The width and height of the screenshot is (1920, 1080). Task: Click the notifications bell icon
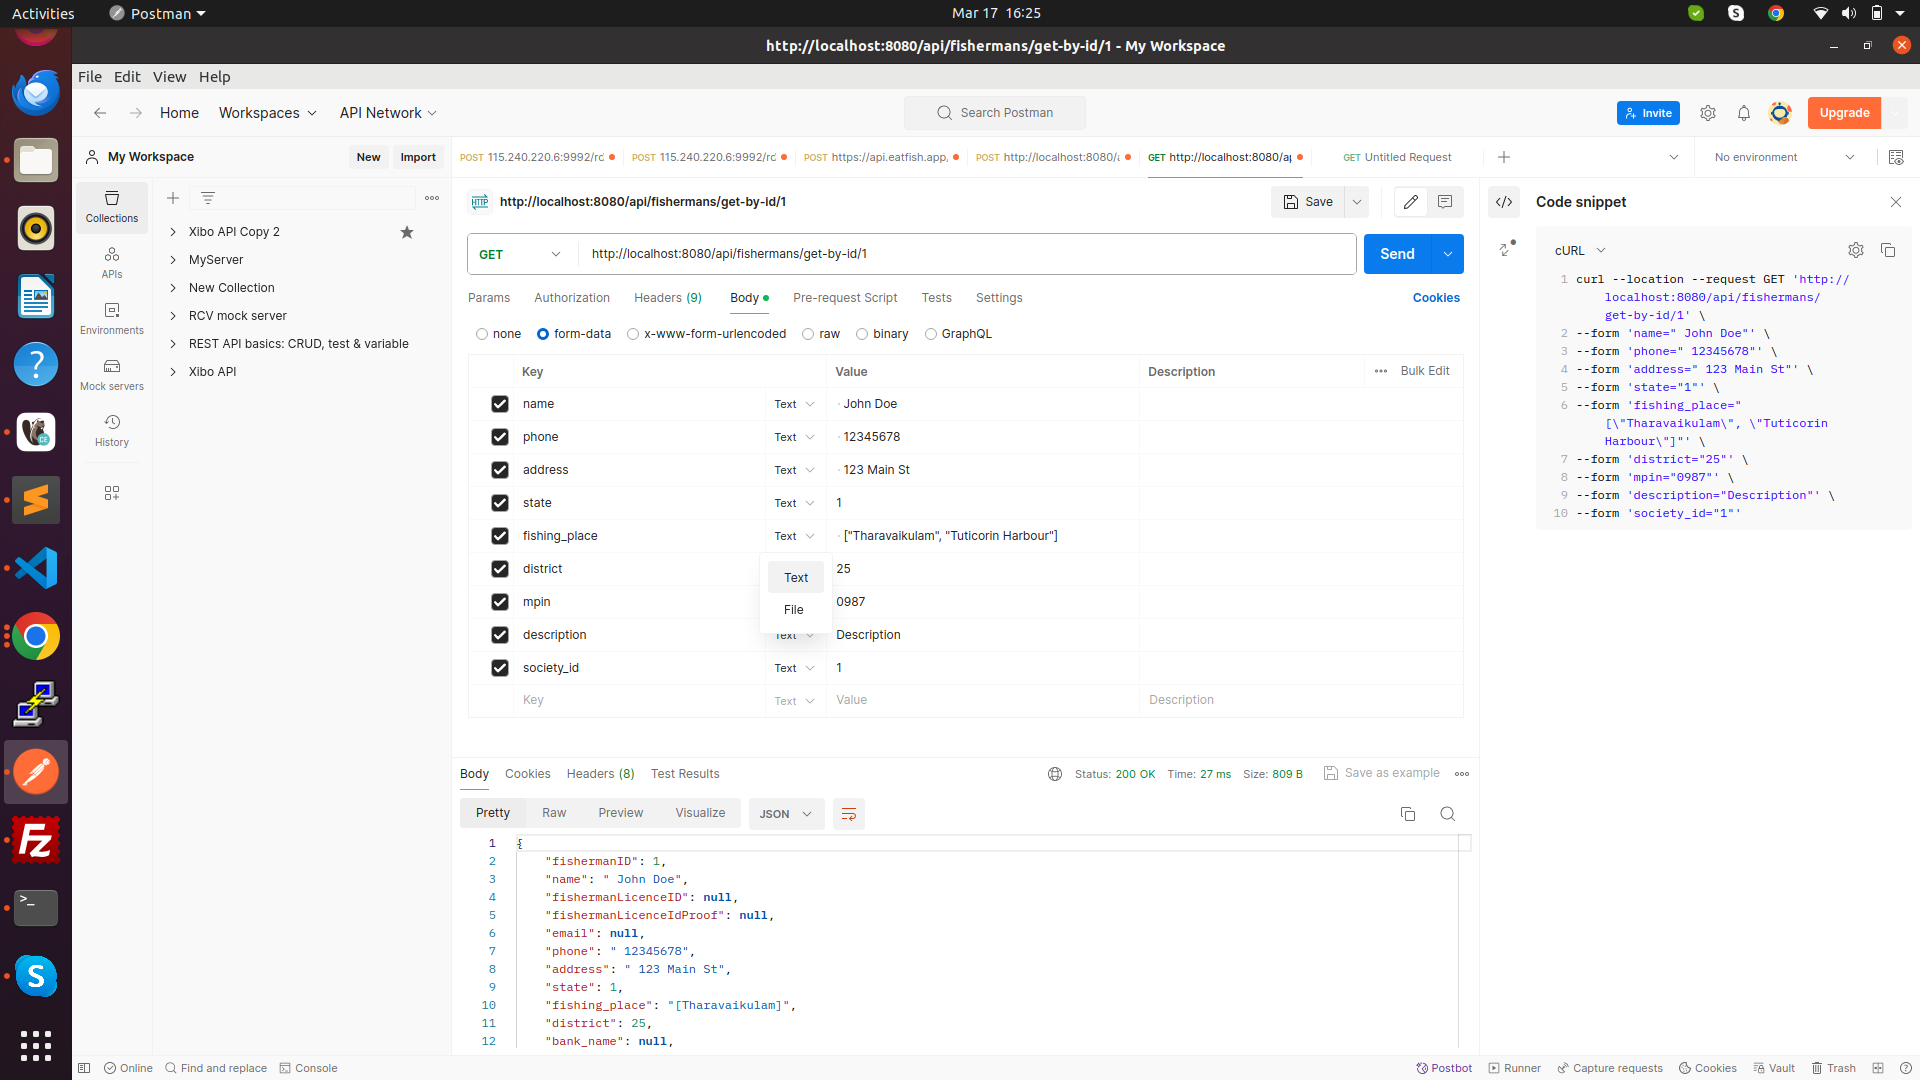pos(1744,113)
